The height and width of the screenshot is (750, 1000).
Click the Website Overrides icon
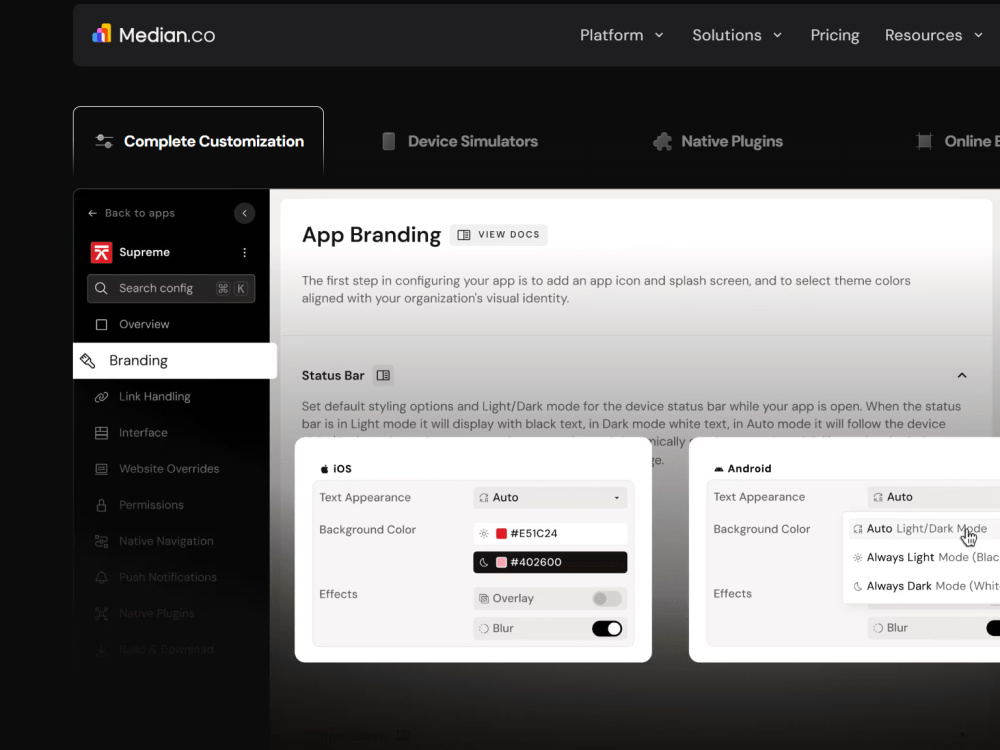[x=101, y=469]
